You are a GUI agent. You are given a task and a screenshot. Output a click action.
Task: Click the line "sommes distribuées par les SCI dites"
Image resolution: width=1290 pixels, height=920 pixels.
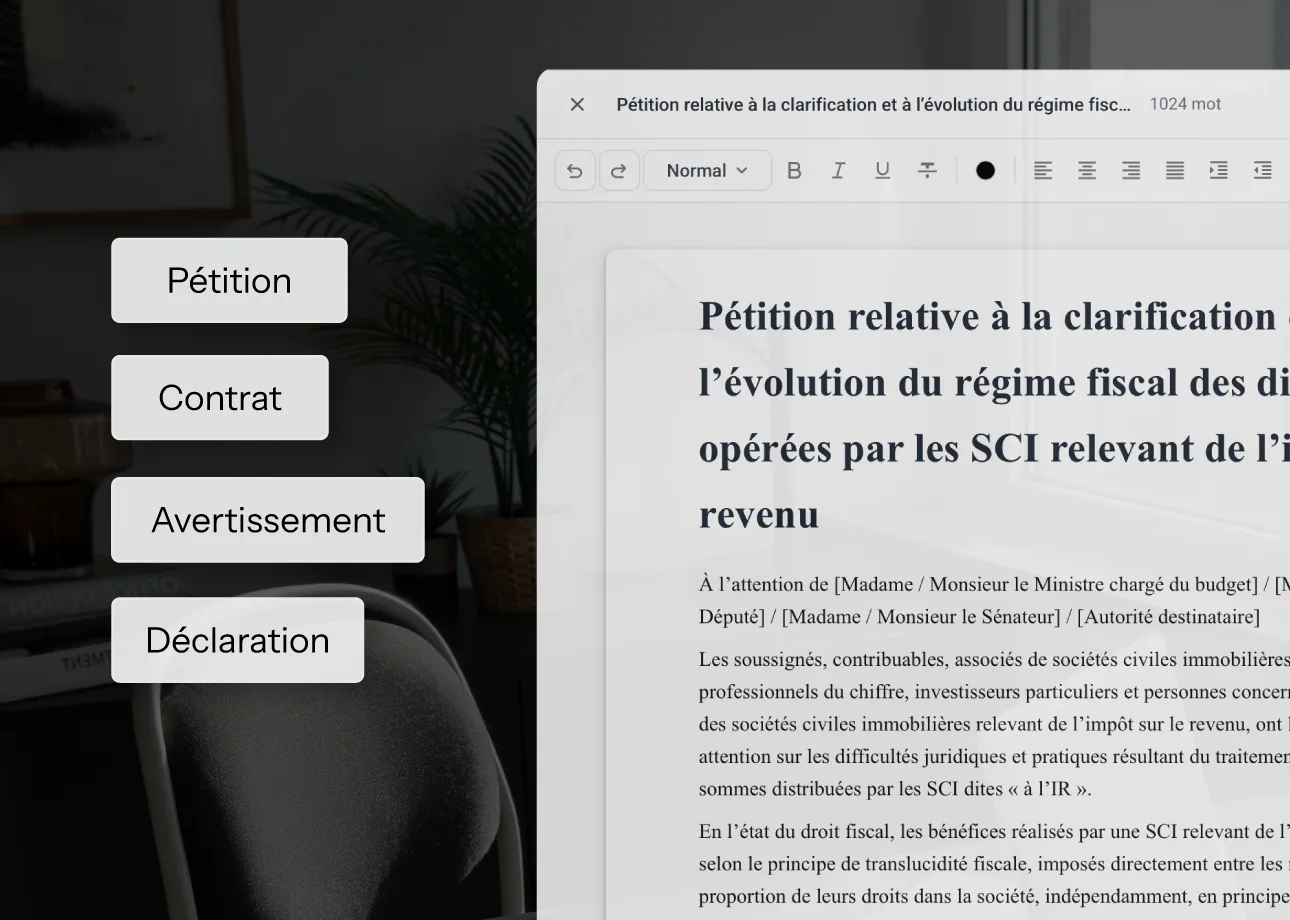pos(895,788)
